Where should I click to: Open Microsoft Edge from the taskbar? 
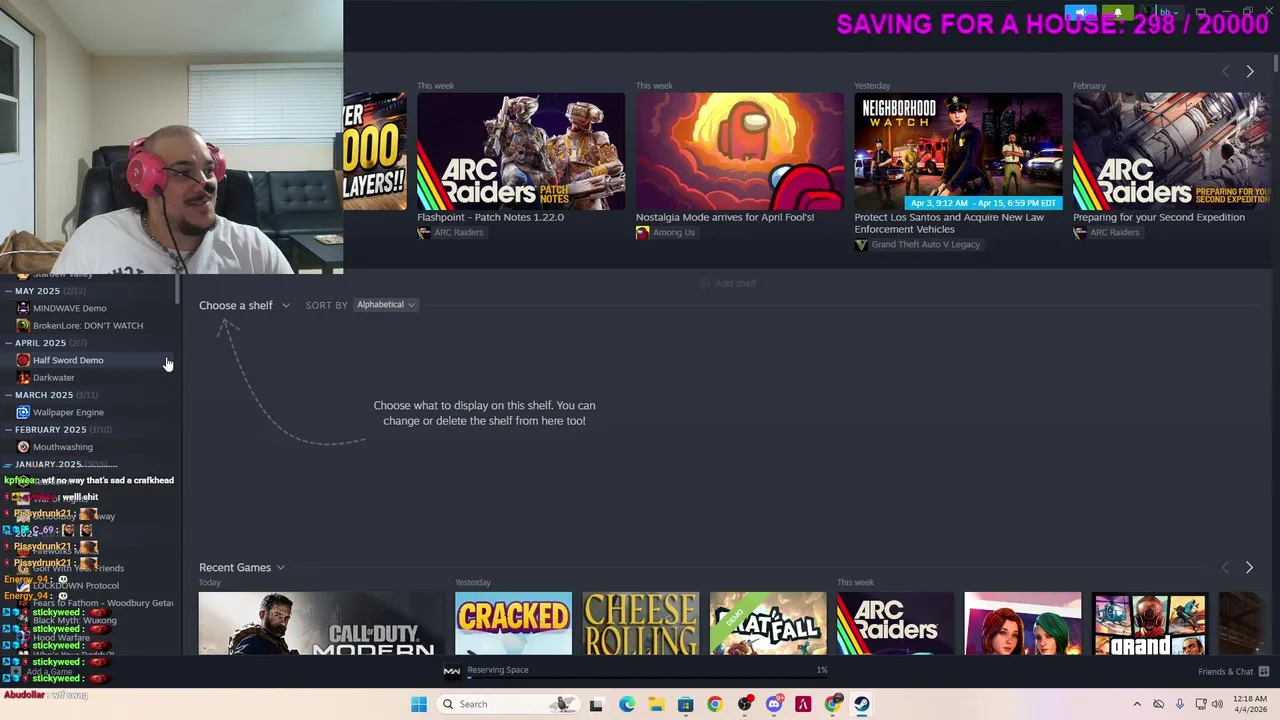627,704
